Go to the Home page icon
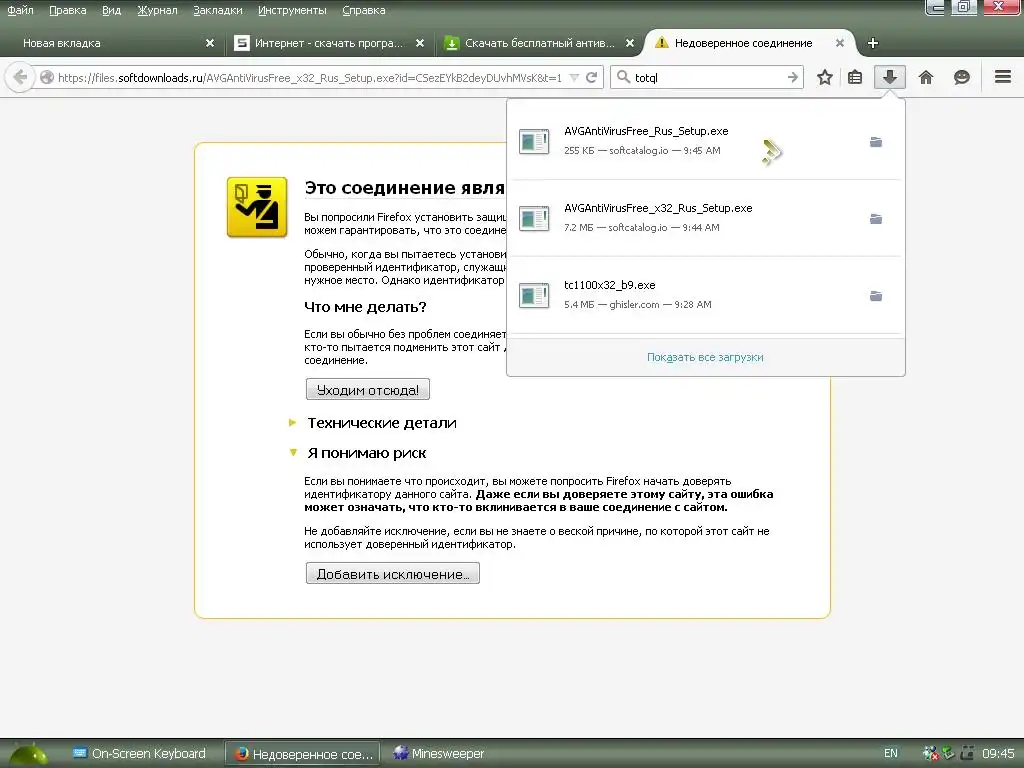 (925, 78)
